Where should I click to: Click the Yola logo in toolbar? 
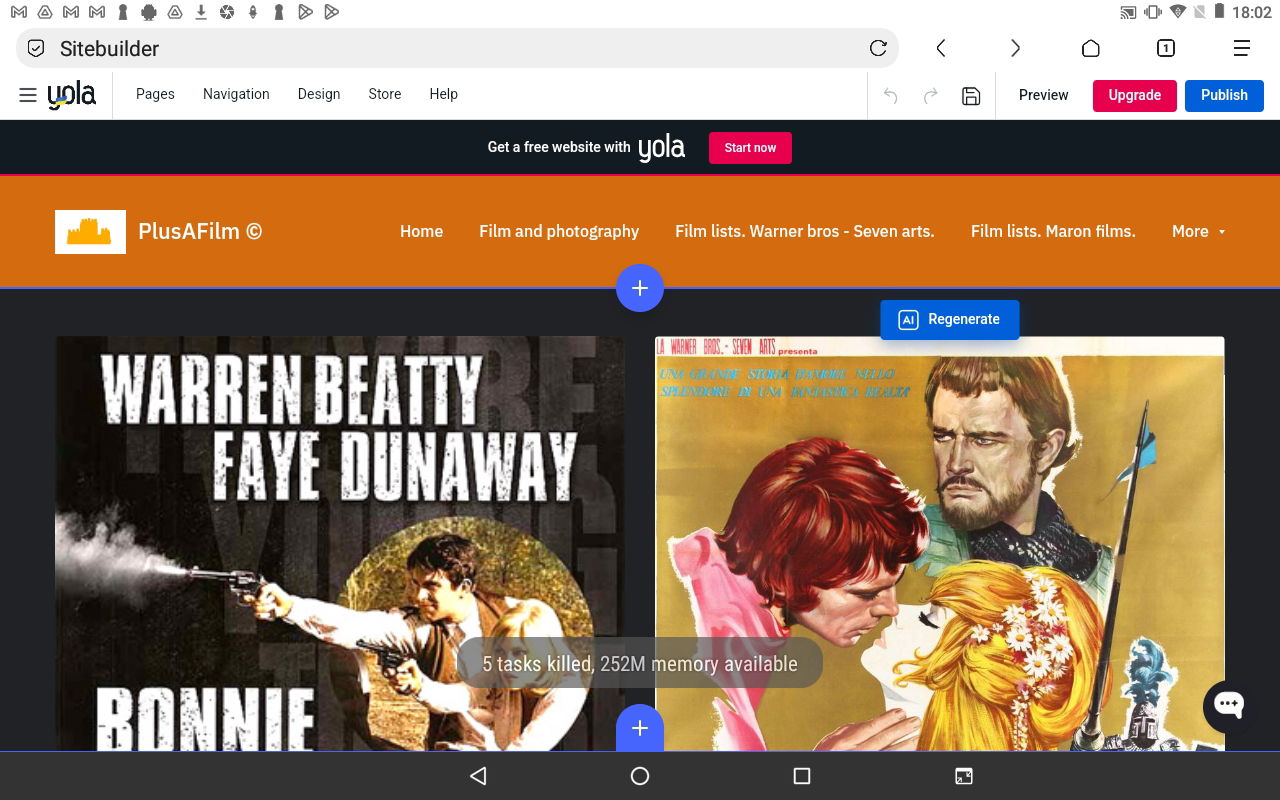[x=72, y=95]
